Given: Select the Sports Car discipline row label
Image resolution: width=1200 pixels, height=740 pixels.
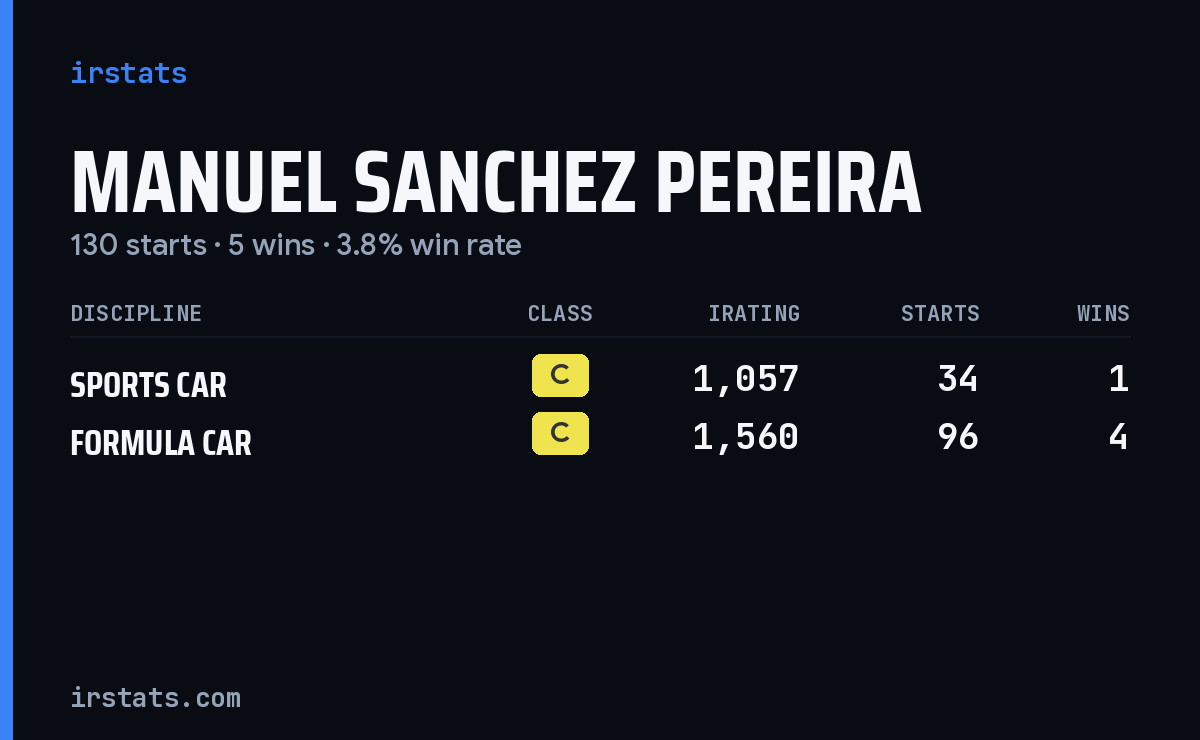Looking at the screenshot, I should coord(148,385).
